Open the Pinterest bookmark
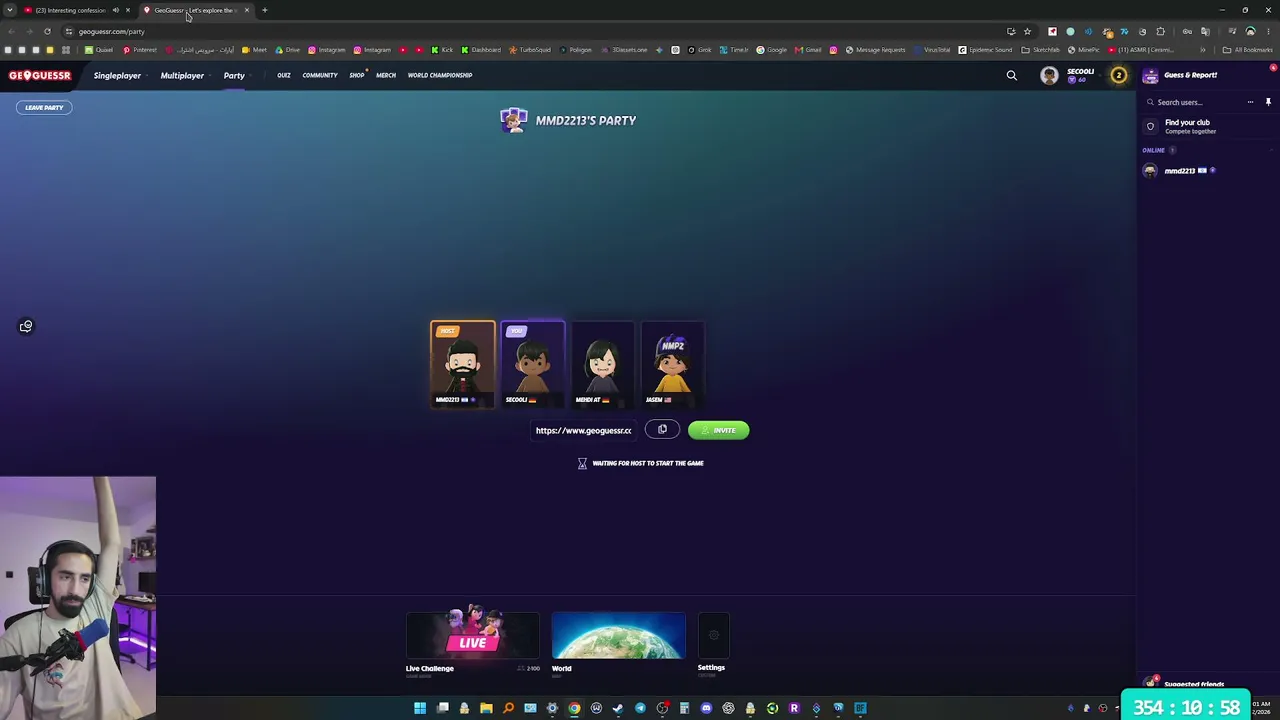This screenshot has height=720, width=1280. tap(140, 50)
